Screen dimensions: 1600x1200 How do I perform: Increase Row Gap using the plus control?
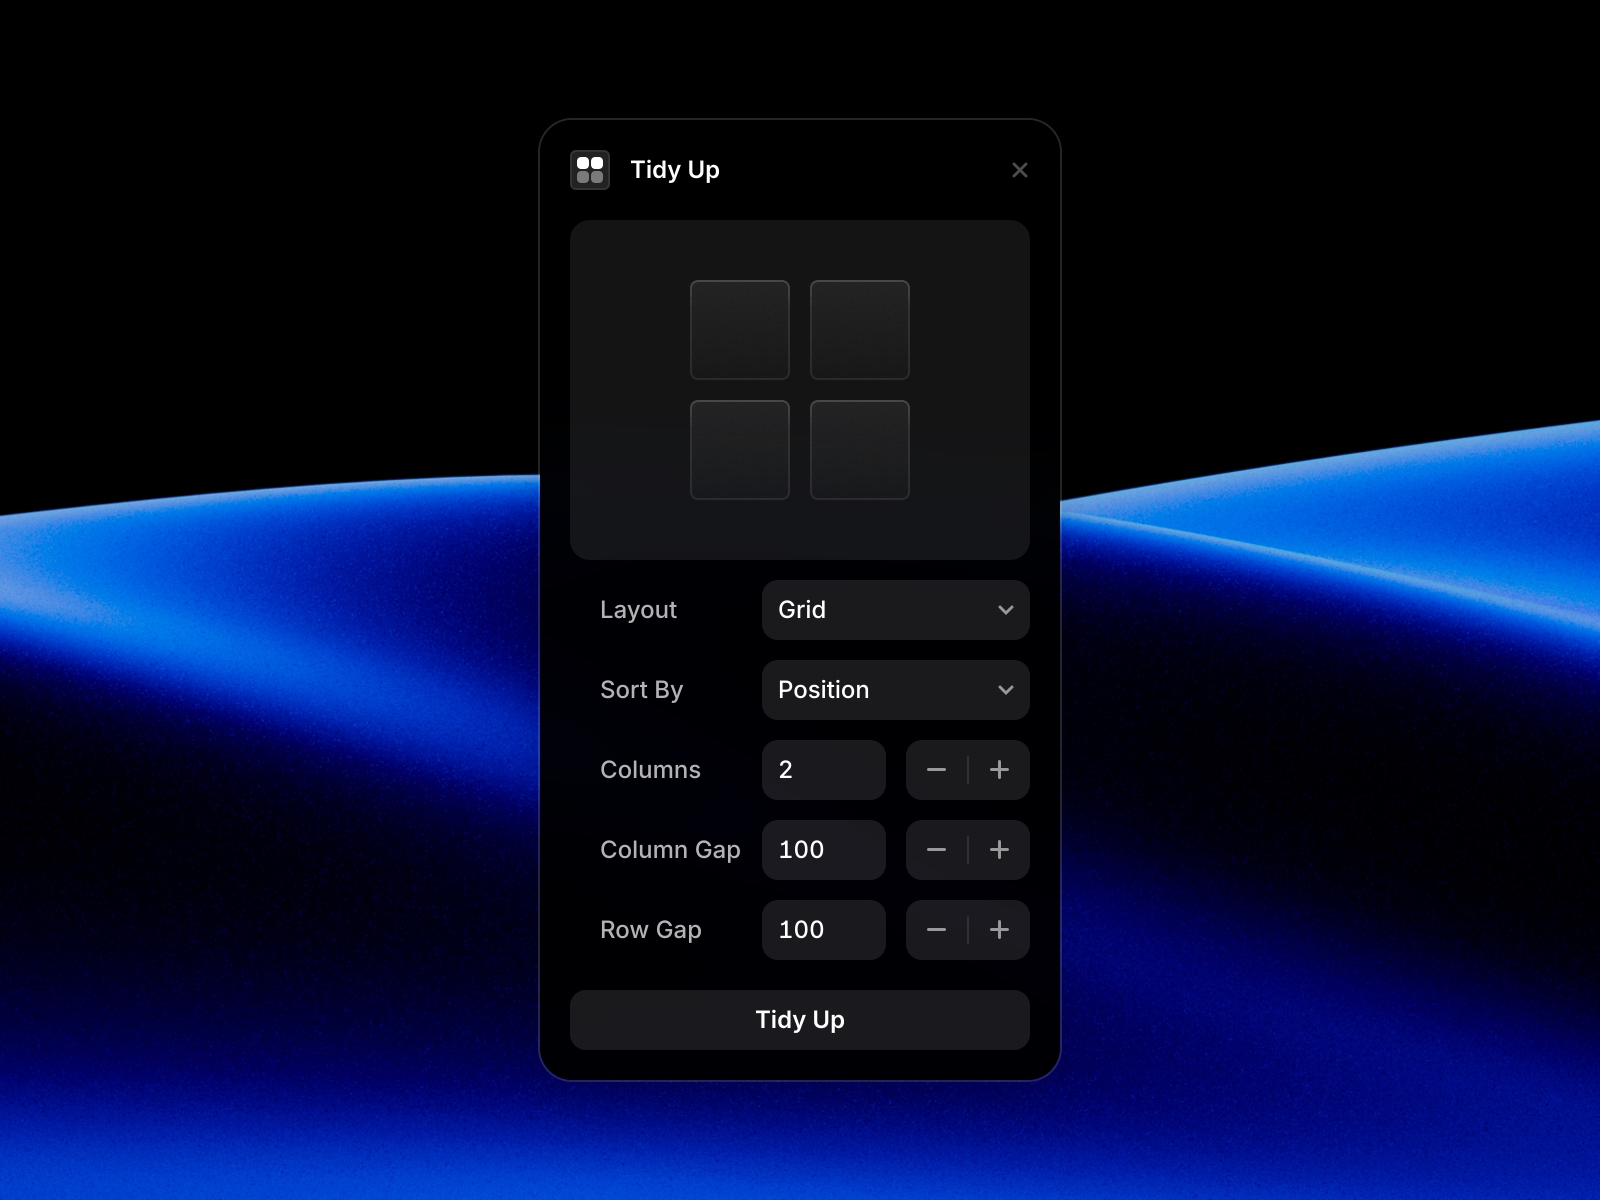click(x=999, y=930)
